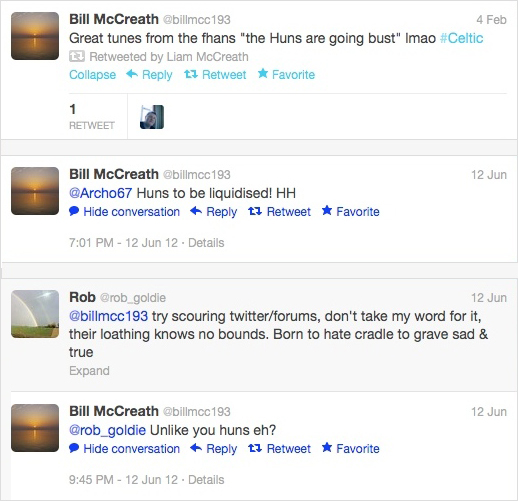This screenshot has height=501, width=518.
Task: Click the retweeter's avatar next to 1 Retweet
Action: (152, 117)
